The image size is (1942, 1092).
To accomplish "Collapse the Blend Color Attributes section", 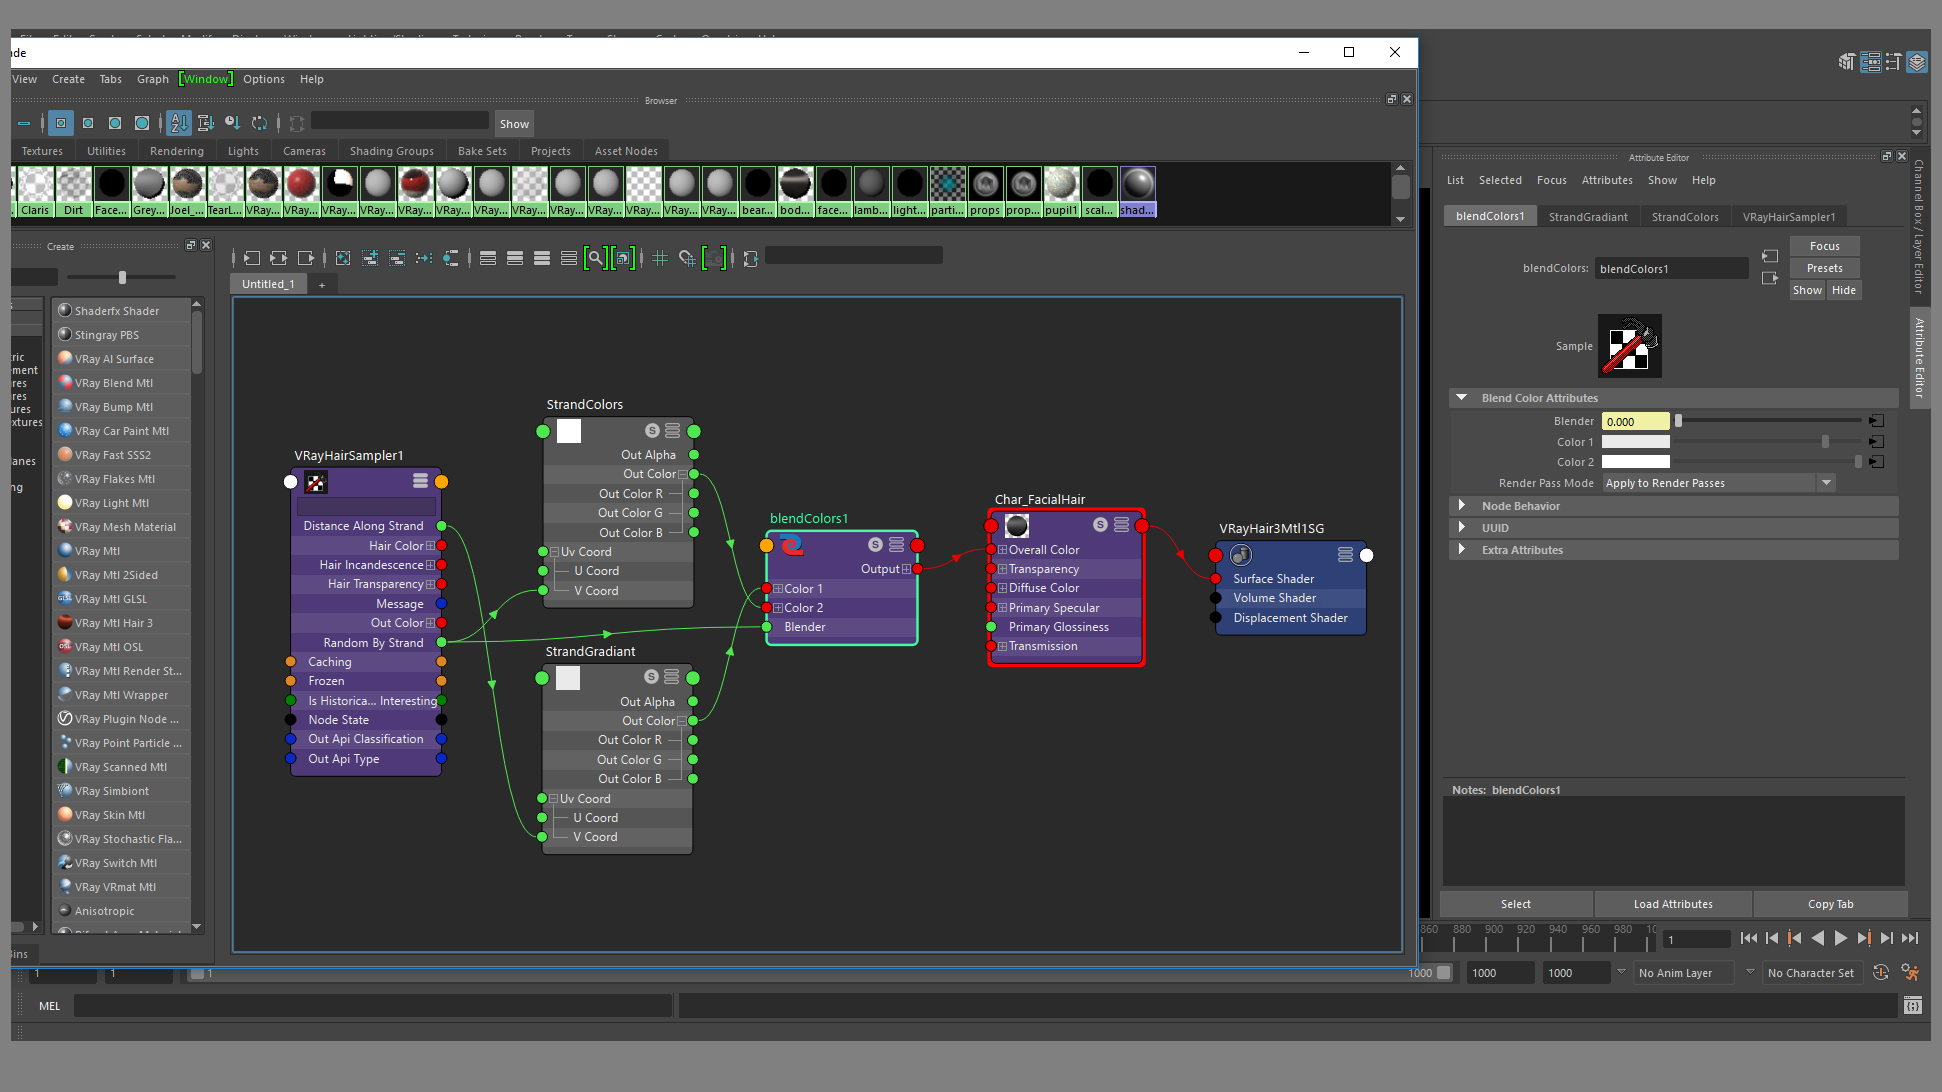I will point(1462,398).
